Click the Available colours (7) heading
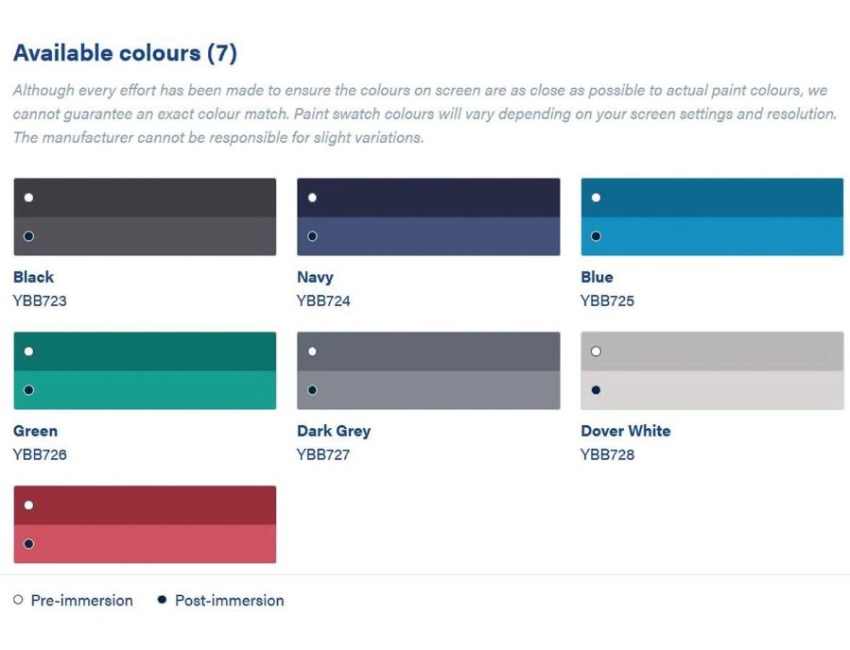Viewport: 850px width, 650px height. (x=125, y=53)
